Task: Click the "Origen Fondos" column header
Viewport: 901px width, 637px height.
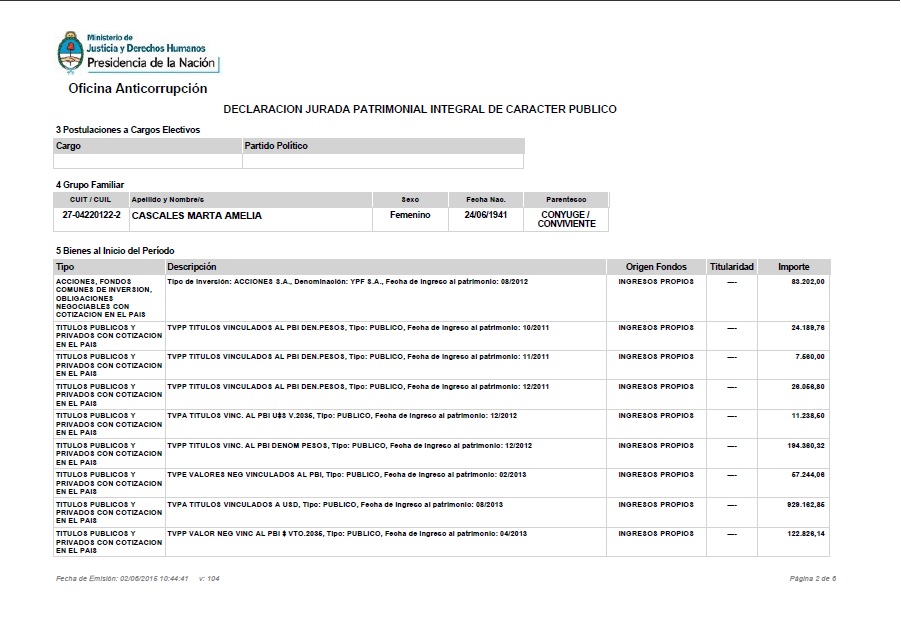Action: pos(656,267)
